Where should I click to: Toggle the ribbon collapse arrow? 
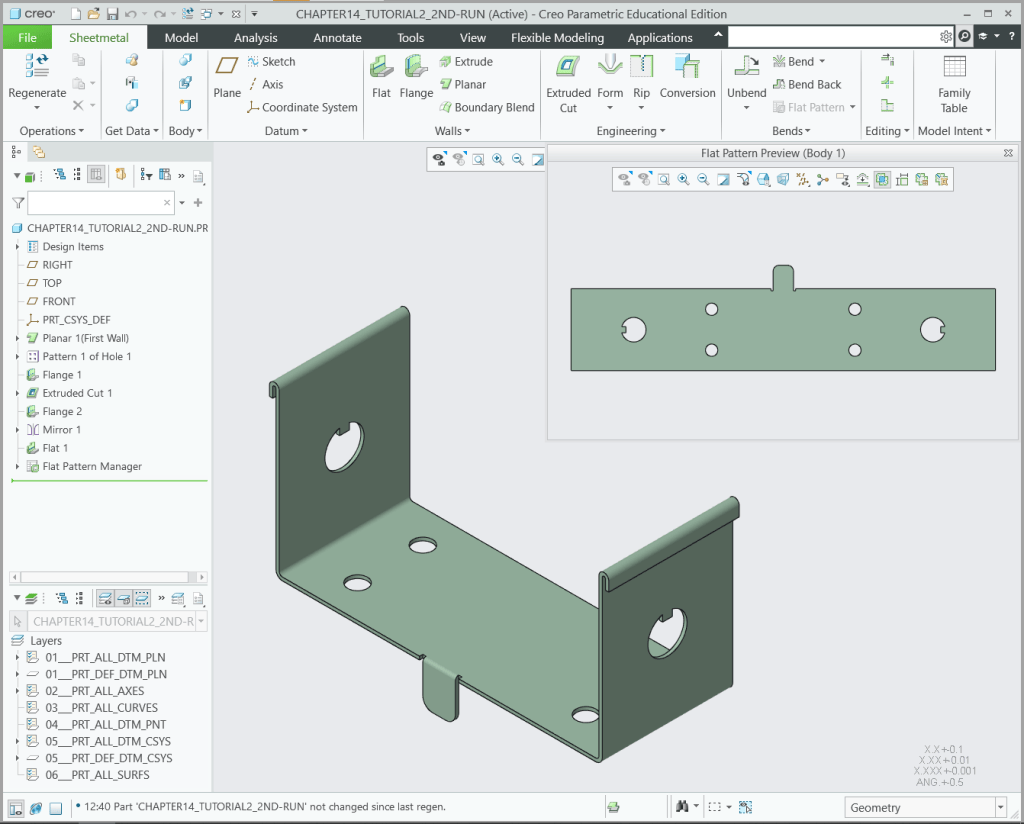tap(718, 35)
